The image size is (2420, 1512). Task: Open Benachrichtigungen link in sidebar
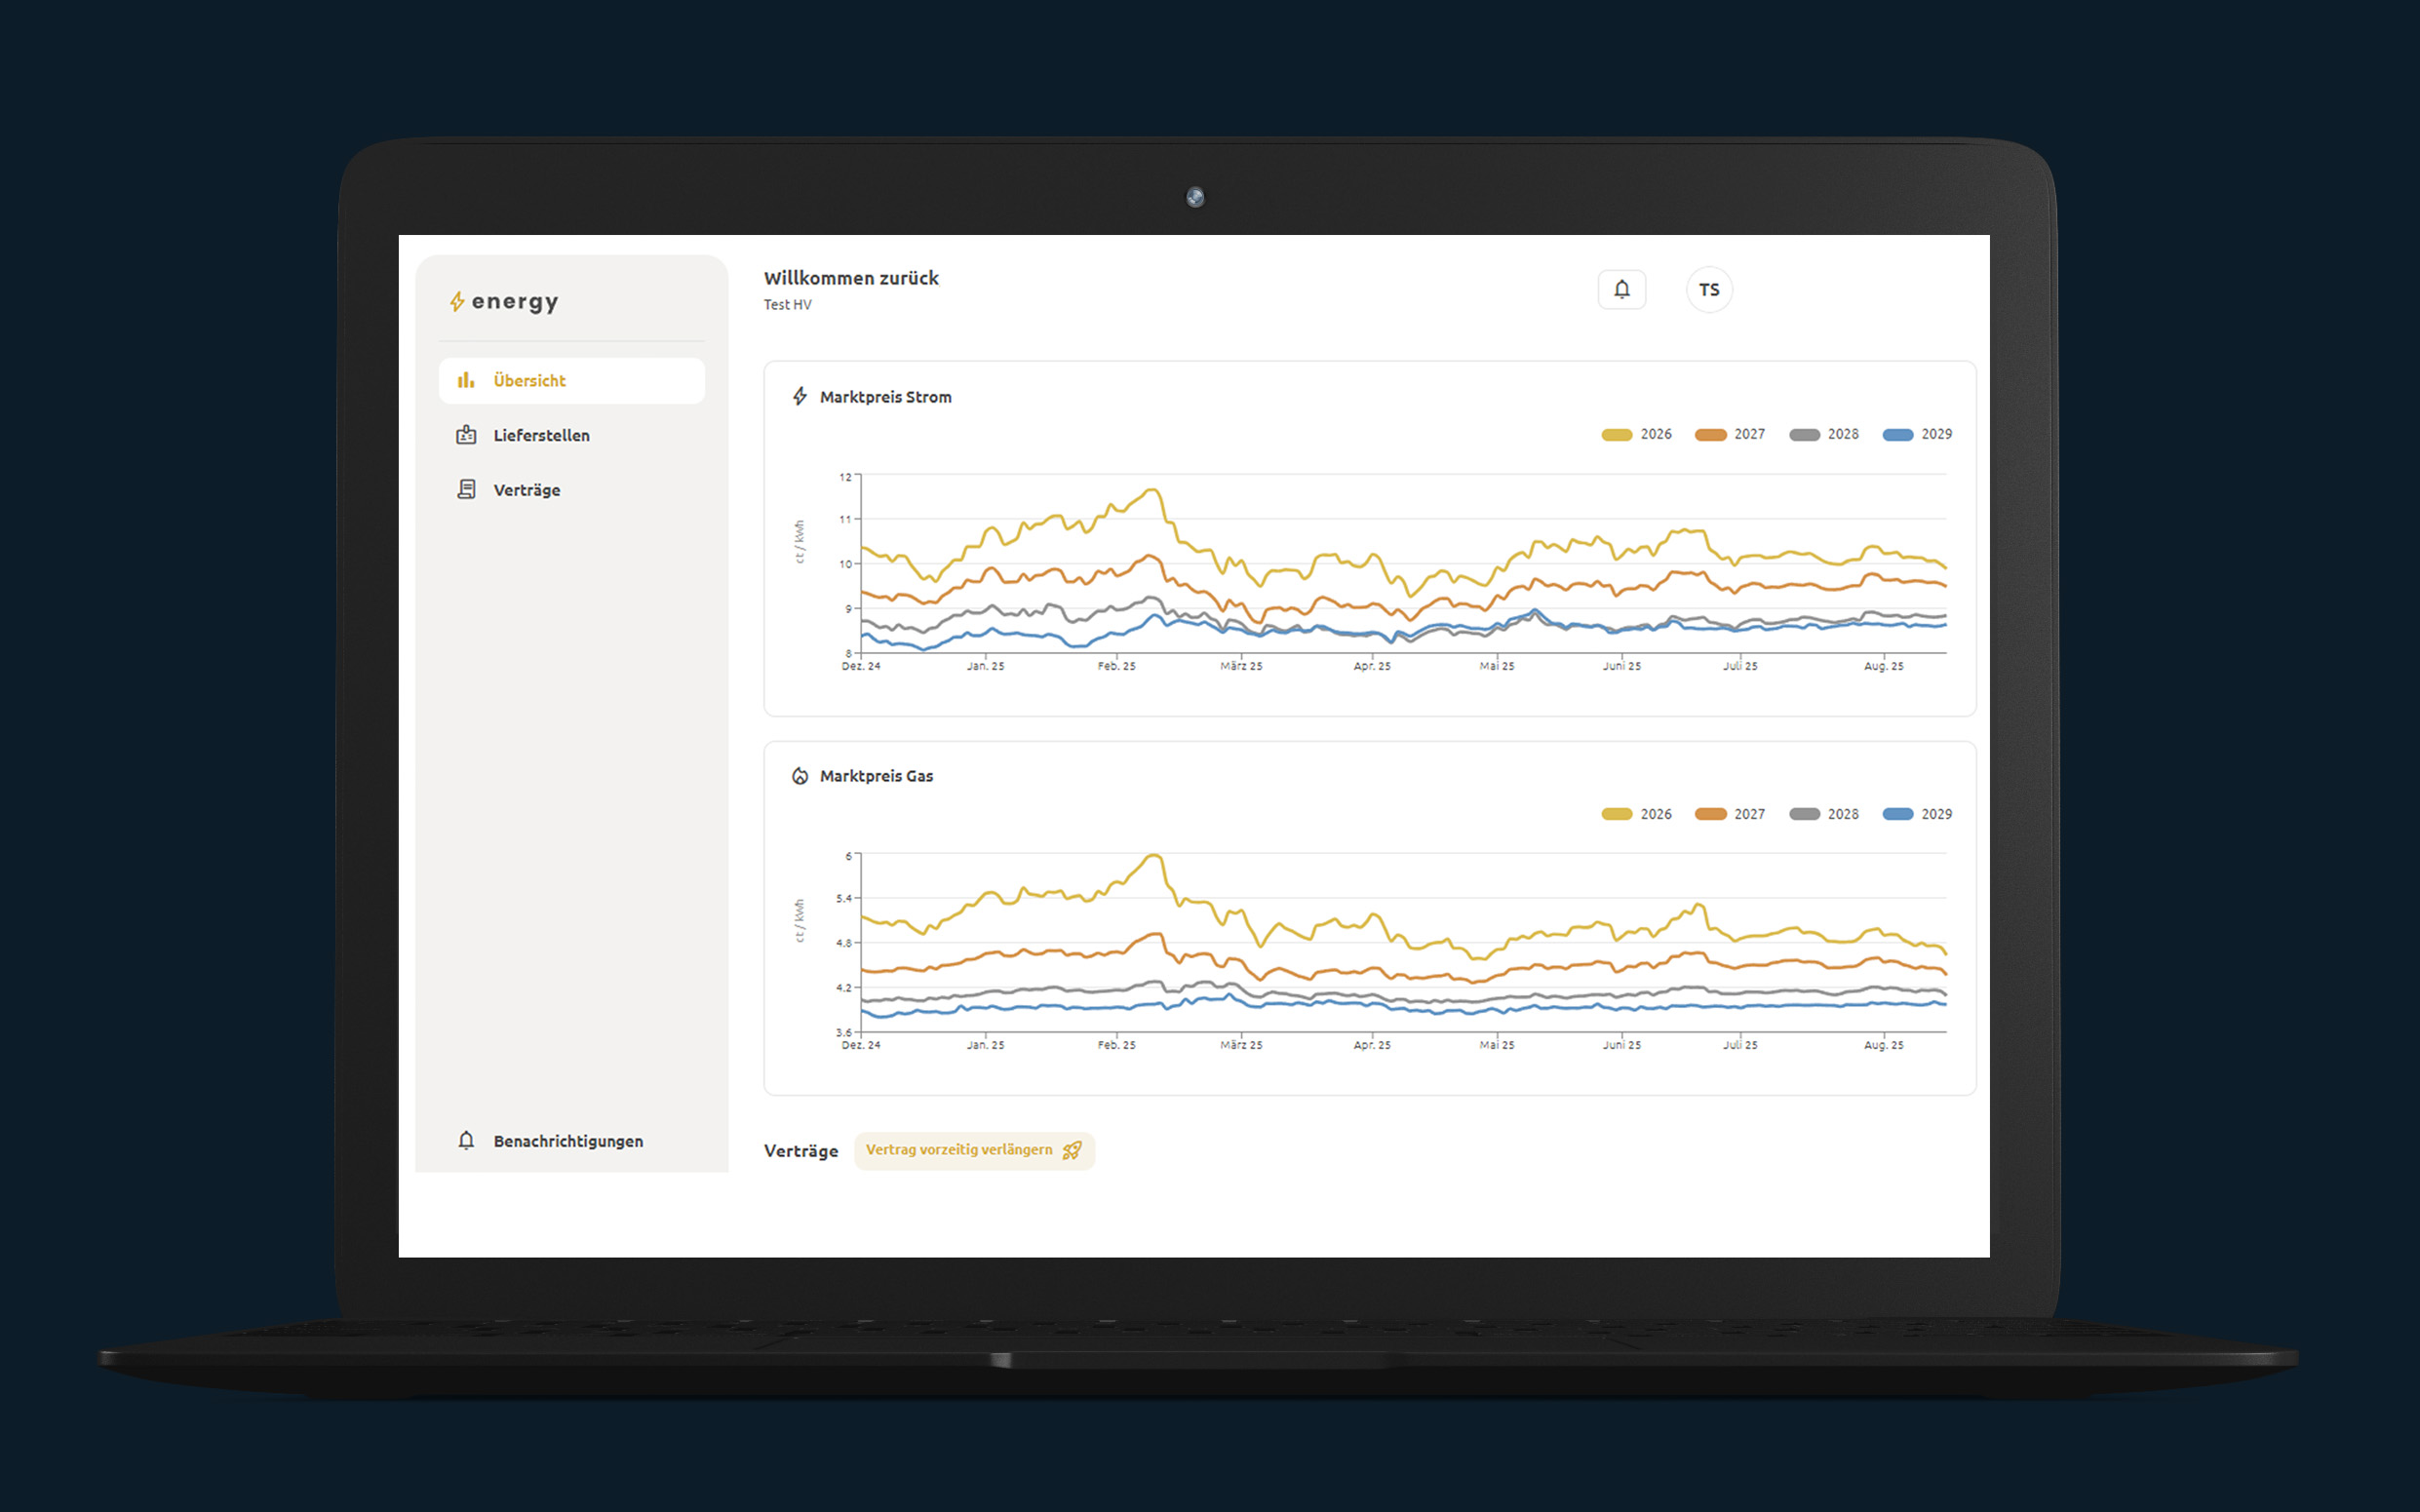tap(568, 1141)
